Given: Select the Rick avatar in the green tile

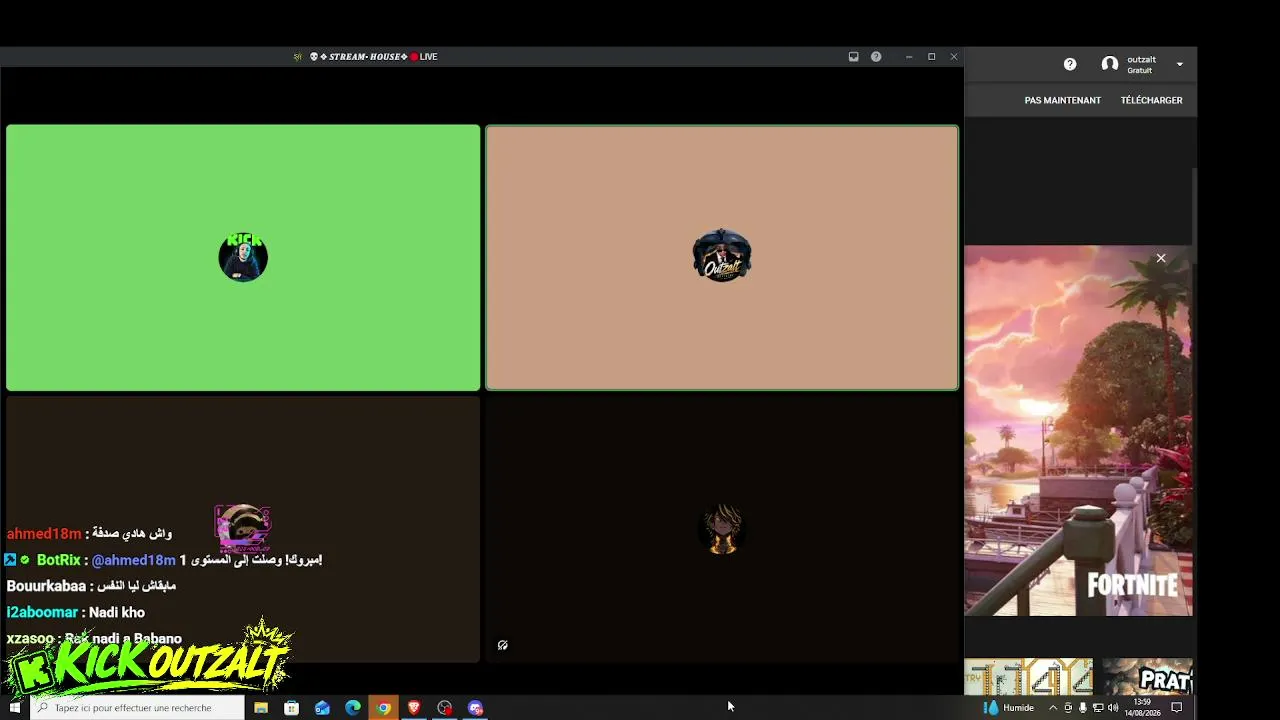Looking at the screenshot, I should pyautogui.click(x=243, y=257).
